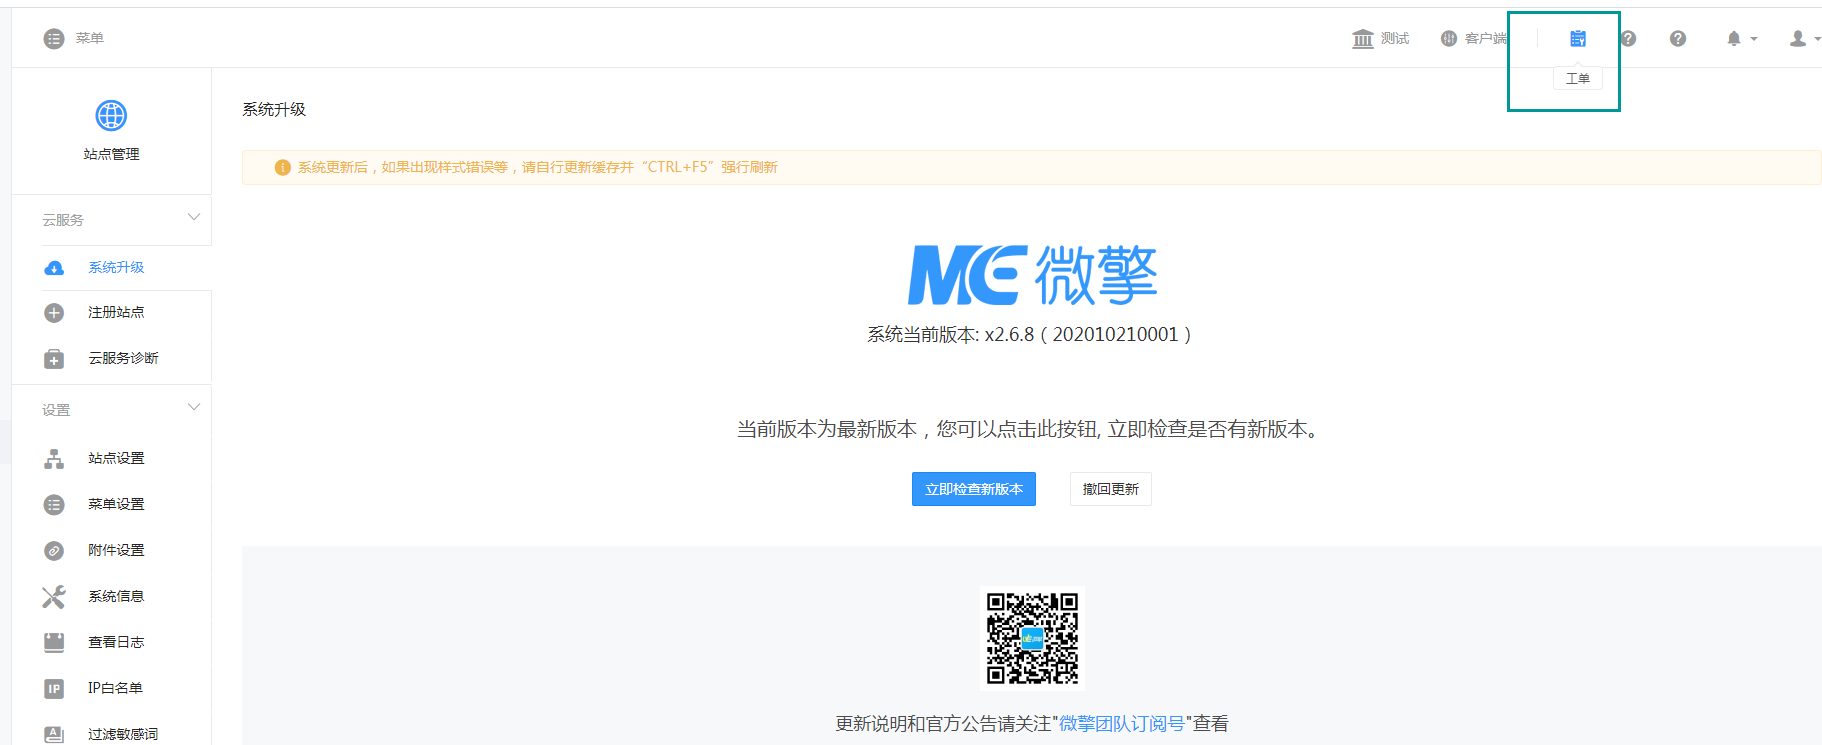Click the version text x2.6.8
Image resolution: width=1822 pixels, height=745 pixels.
(x=1029, y=335)
